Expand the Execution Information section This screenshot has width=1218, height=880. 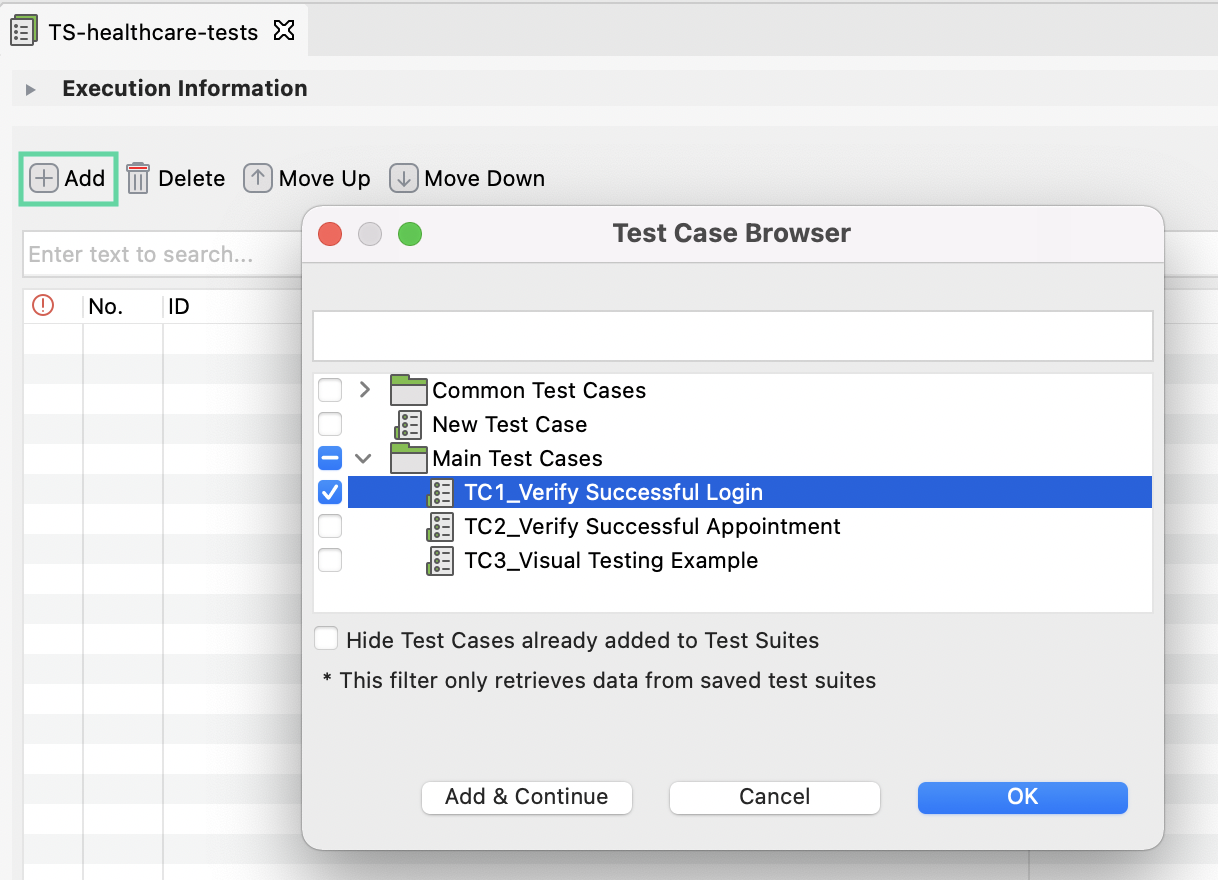30,88
